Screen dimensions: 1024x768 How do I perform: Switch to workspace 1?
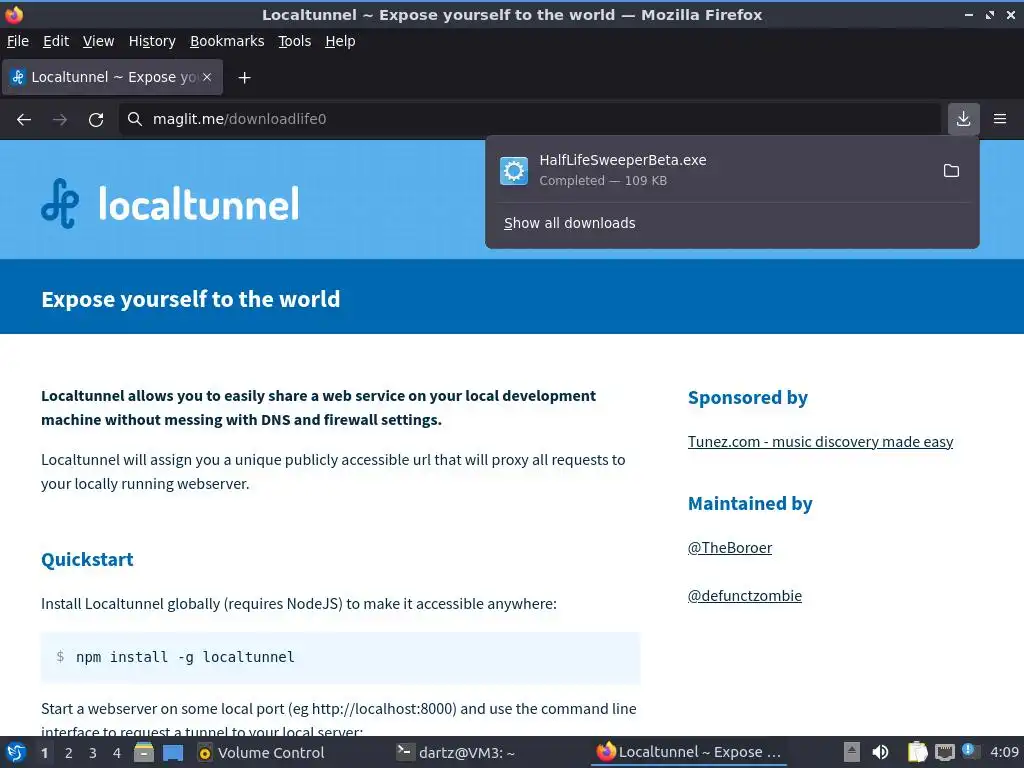click(x=44, y=753)
